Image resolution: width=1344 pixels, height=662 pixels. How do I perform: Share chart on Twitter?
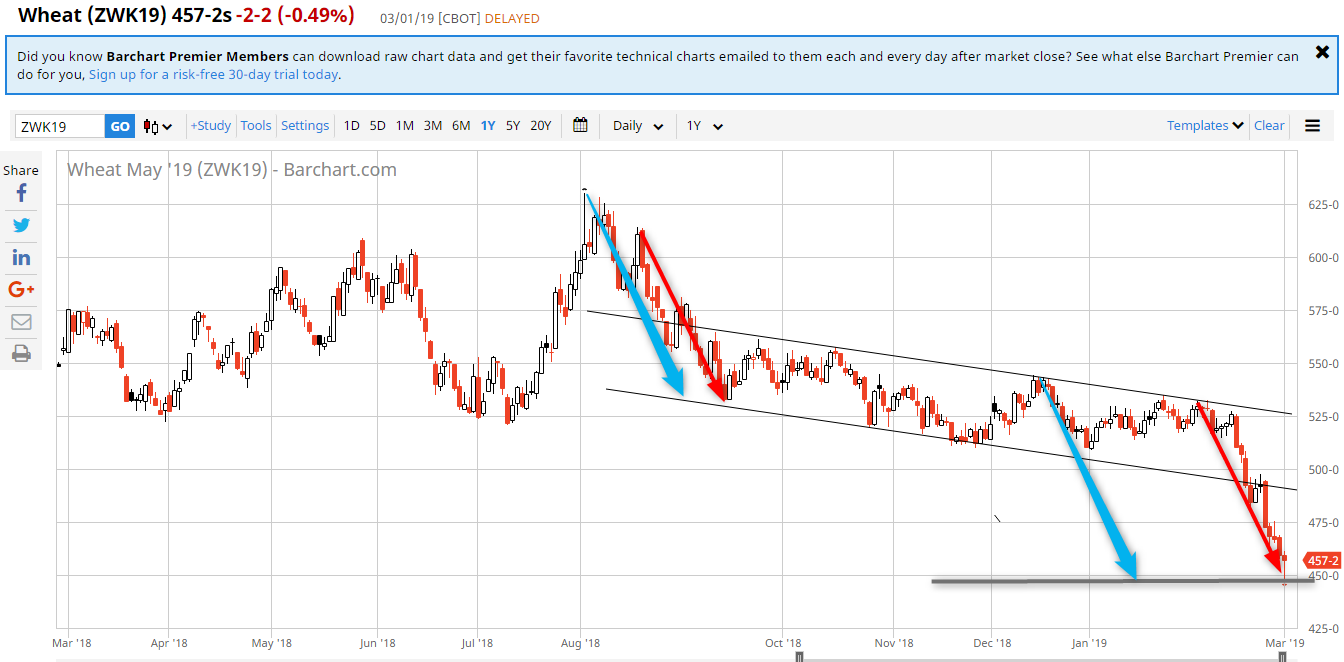pyautogui.click(x=21, y=225)
